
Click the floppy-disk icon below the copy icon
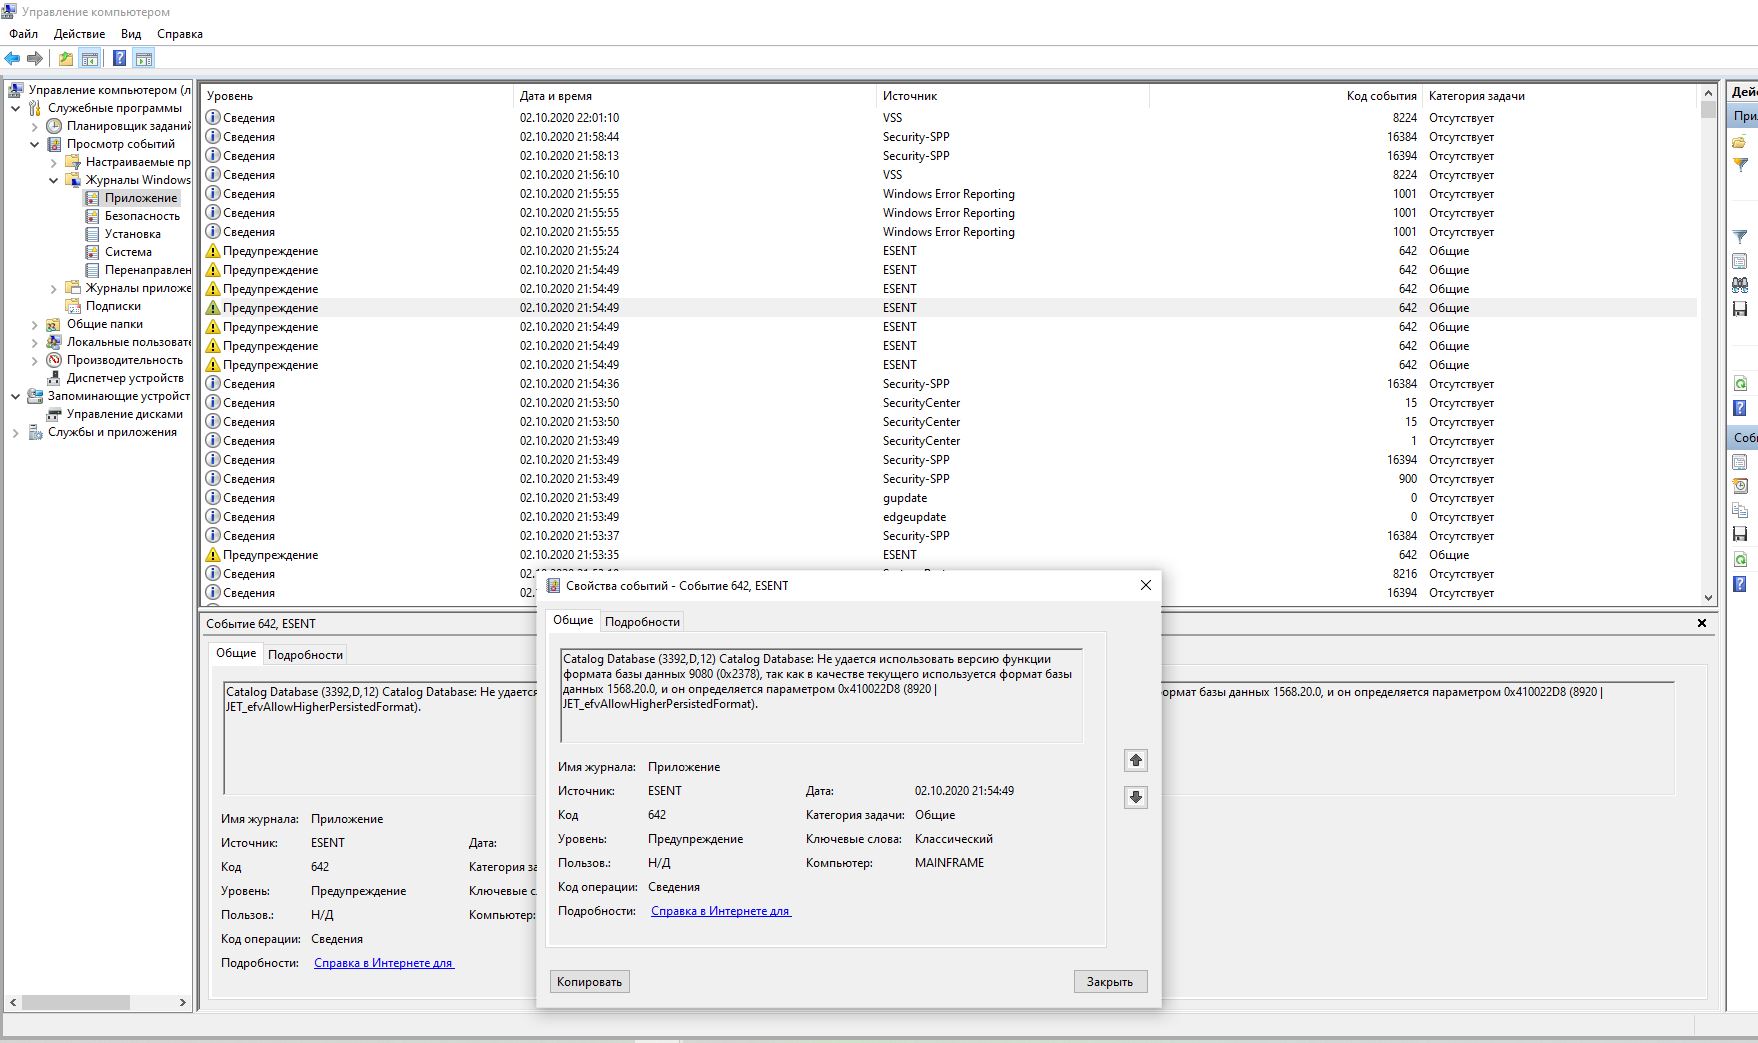coord(1740,533)
